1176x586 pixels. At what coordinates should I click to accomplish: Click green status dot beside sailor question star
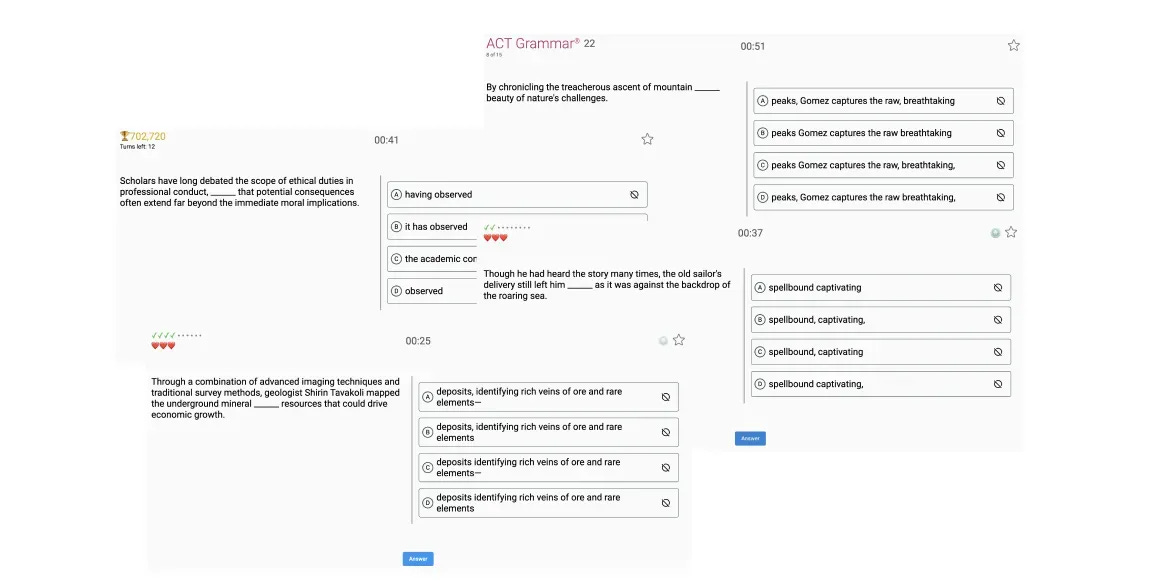(995, 233)
